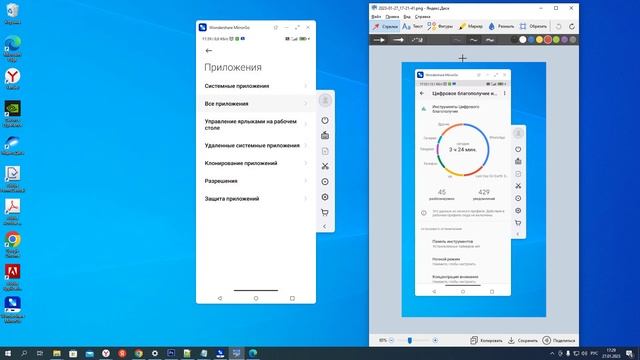Image resolution: width=640 pixels, height=360 pixels.
Task: Tap the Android recents square in the Приложения MirrorGo window
Action: pos(292,298)
